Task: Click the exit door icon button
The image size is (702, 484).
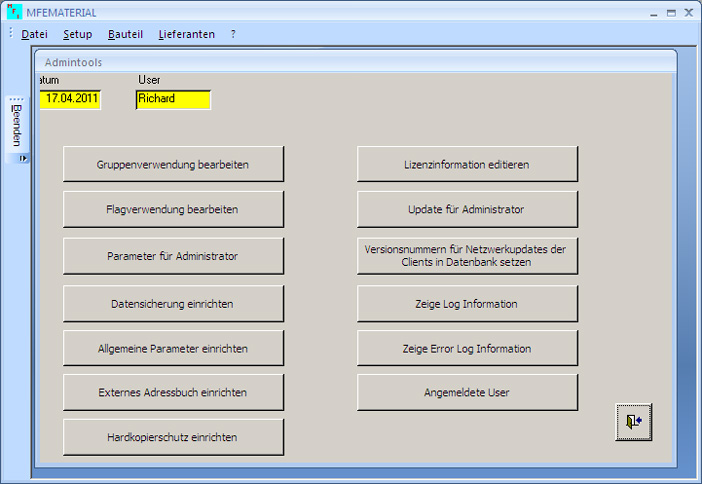Action: (x=634, y=422)
